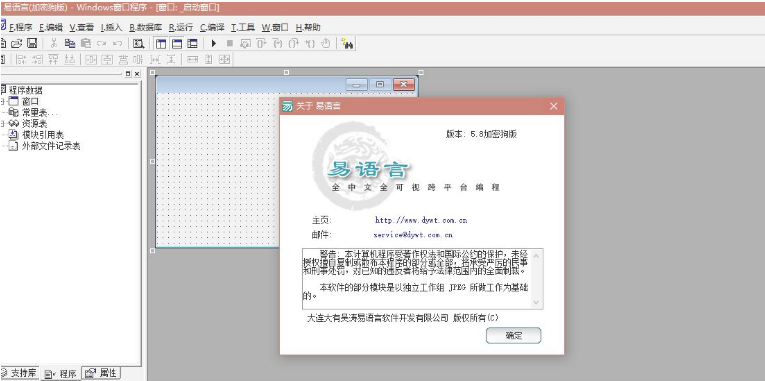Image resolution: width=765 pixels, height=381 pixels.
Task: Save the program using the floppy disk icon
Action: pos(32,43)
